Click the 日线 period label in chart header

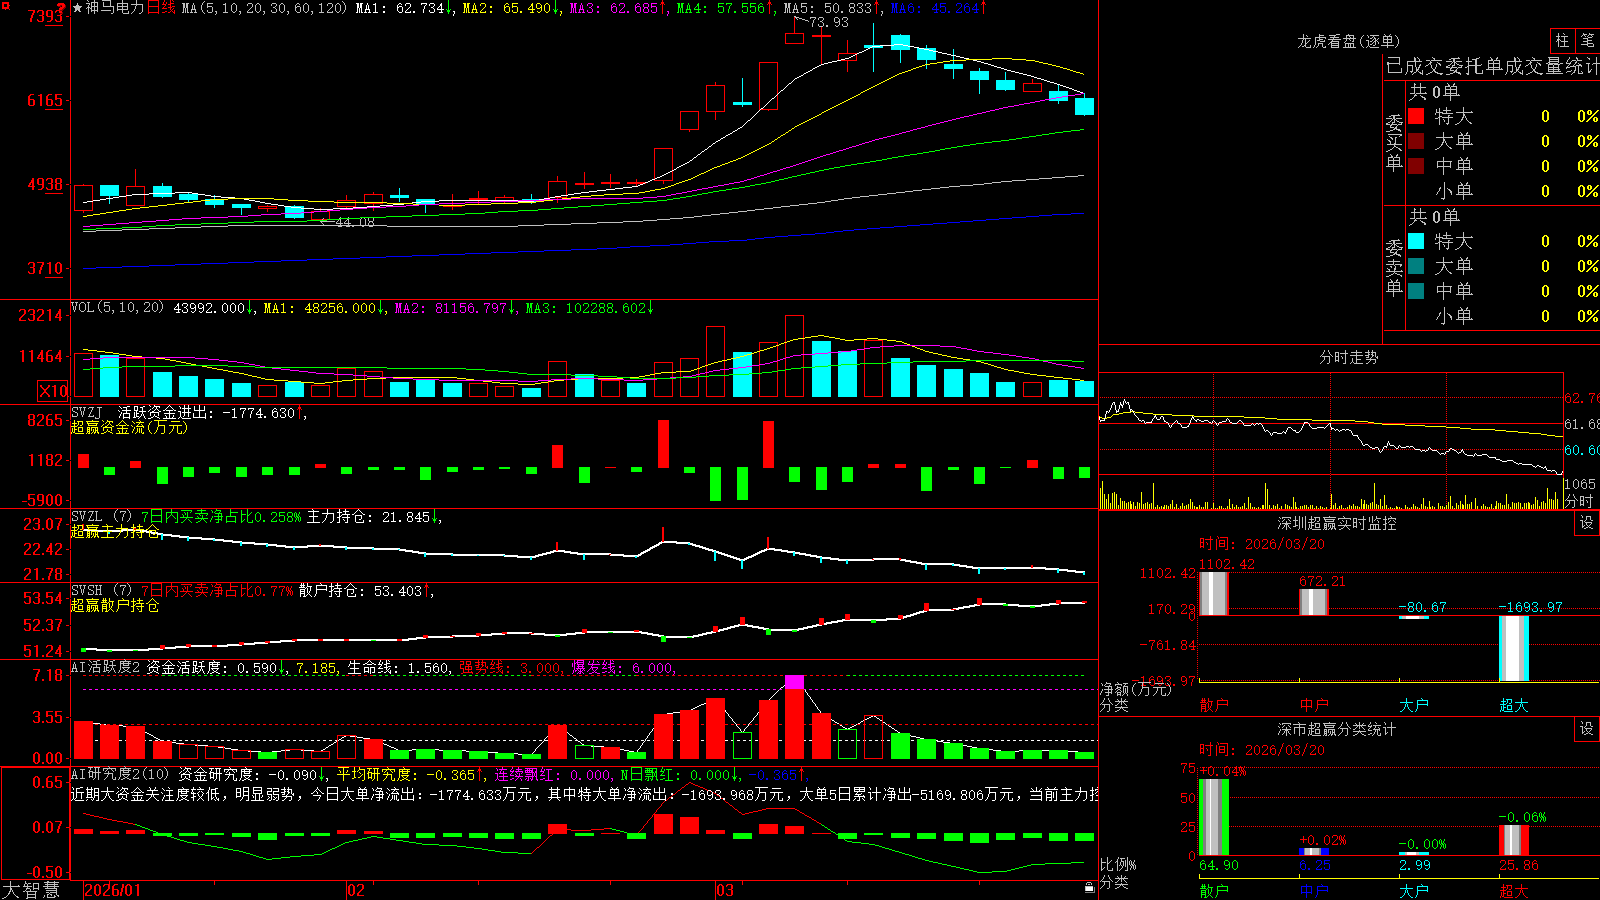[161, 8]
